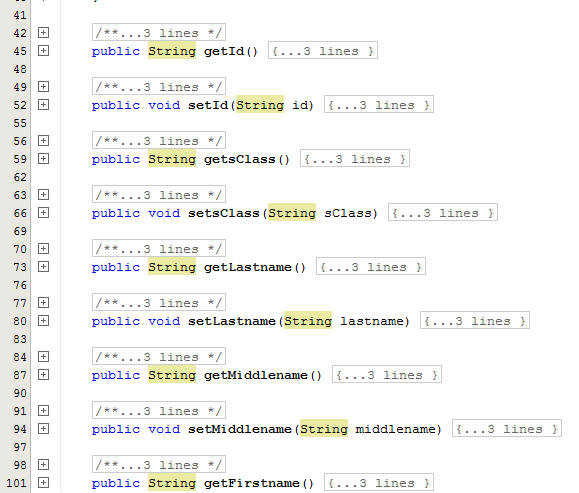Expand the getMiddlename method fold at line 87
This screenshot has height=493, width=579.
43,375
